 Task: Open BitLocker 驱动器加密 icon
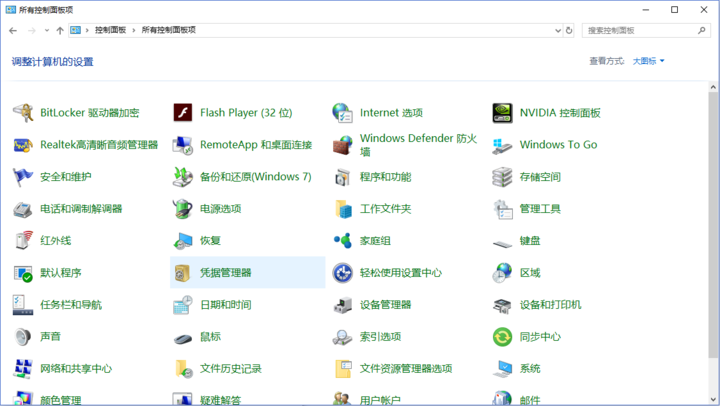tap(23, 113)
